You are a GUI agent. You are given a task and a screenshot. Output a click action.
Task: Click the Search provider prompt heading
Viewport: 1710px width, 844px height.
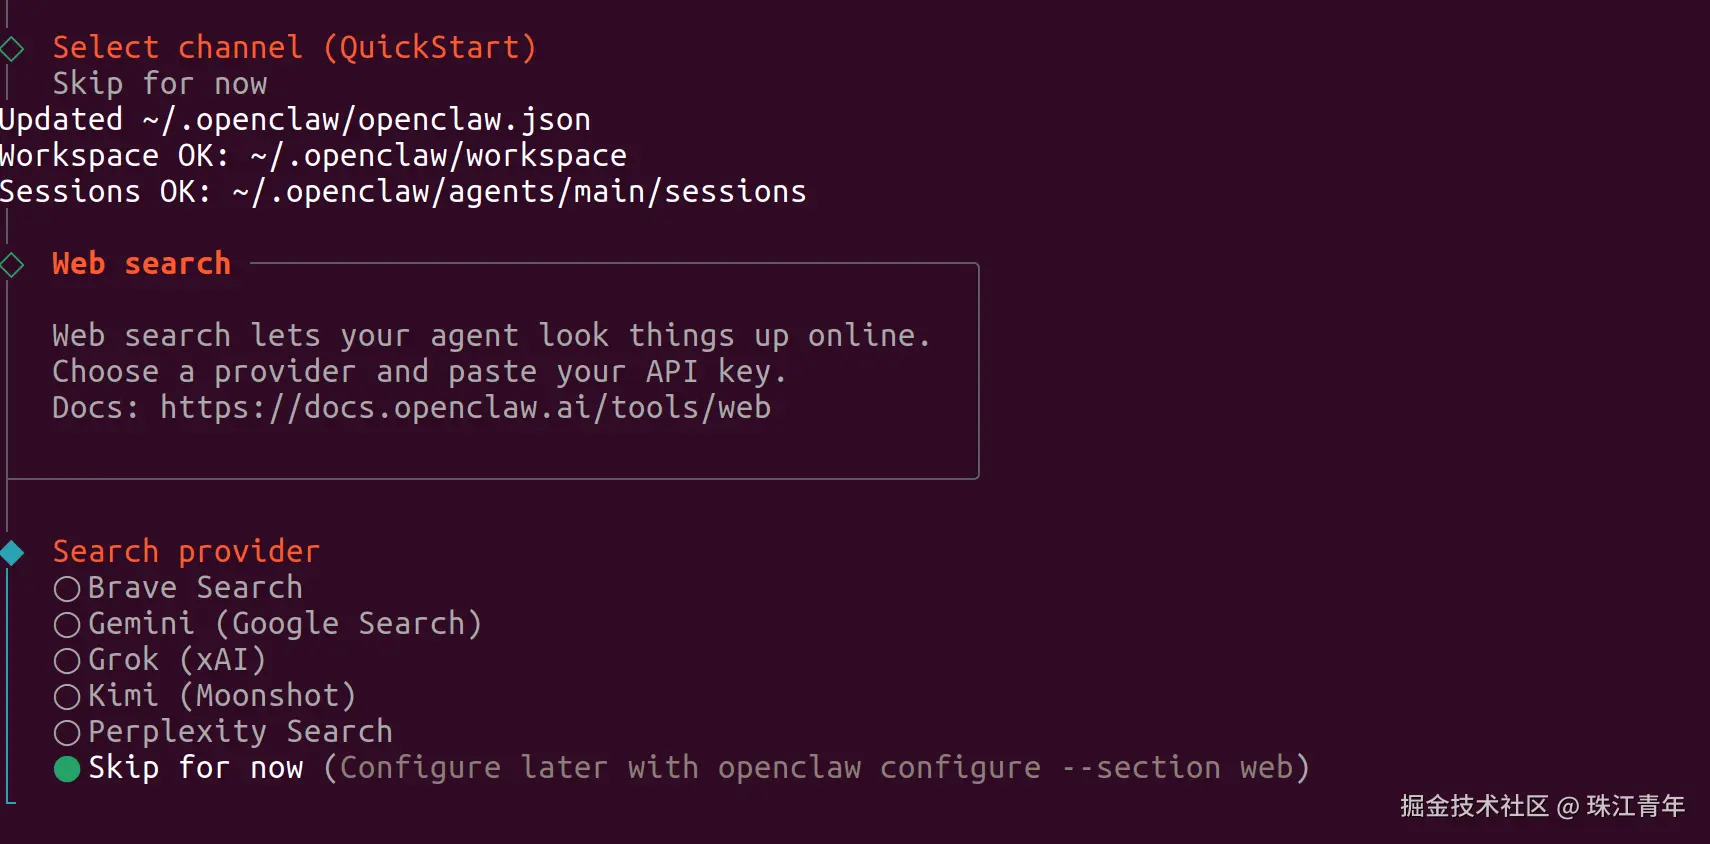pyautogui.click(x=186, y=552)
